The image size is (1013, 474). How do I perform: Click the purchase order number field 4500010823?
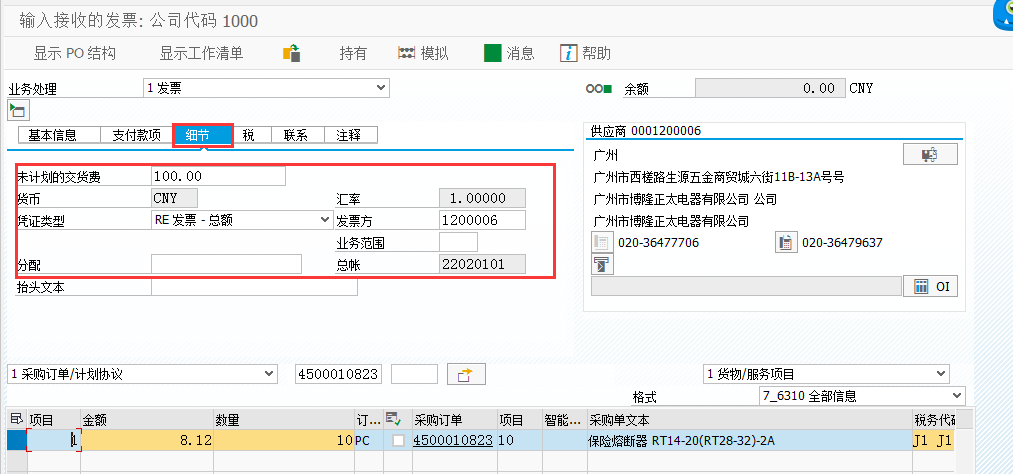coord(339,374)
